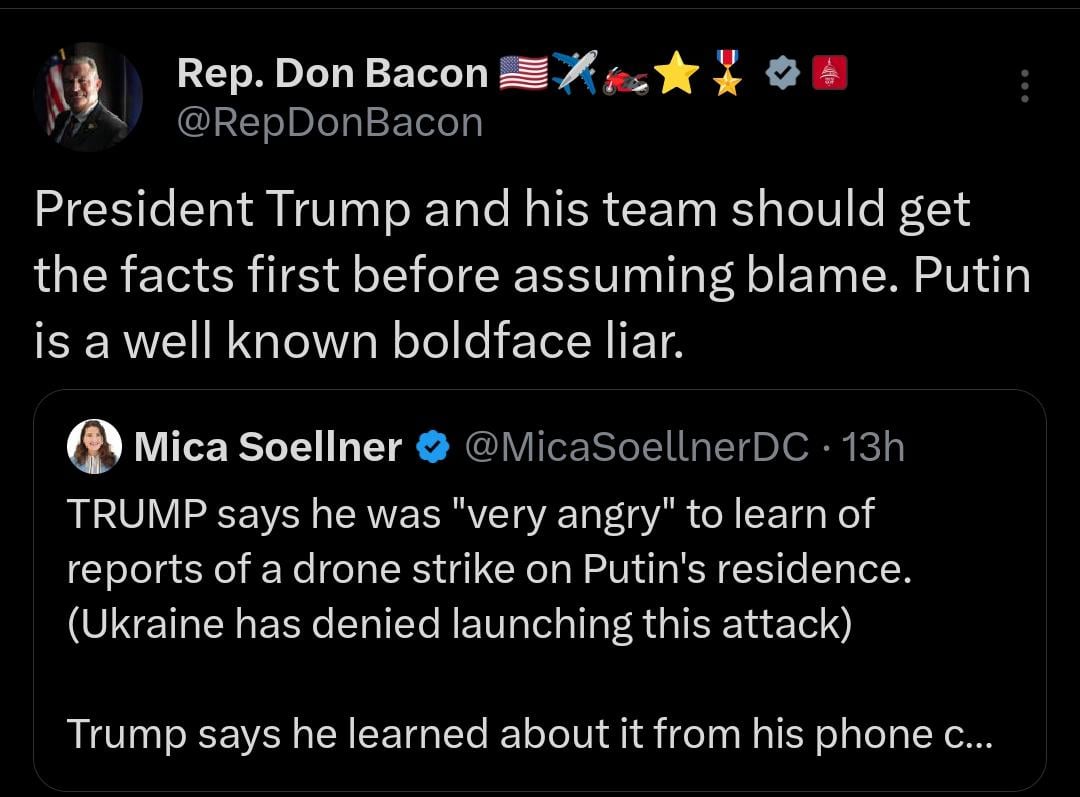Click the 13h timestamp on quoted tweet
This screenshot has width=1080, height=797.
873,448
